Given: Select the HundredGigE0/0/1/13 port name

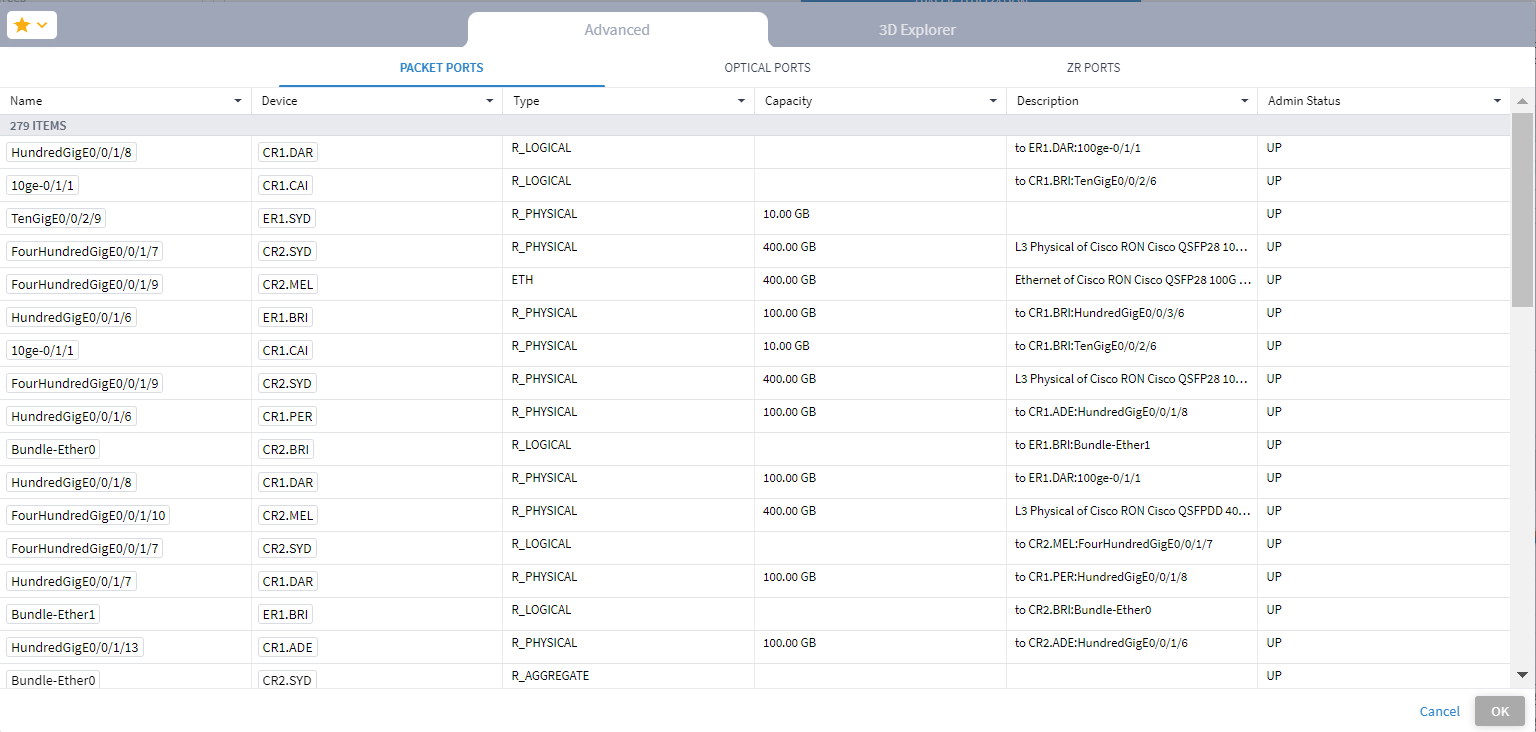Looking at the screenshot, I should click(75, 647).
